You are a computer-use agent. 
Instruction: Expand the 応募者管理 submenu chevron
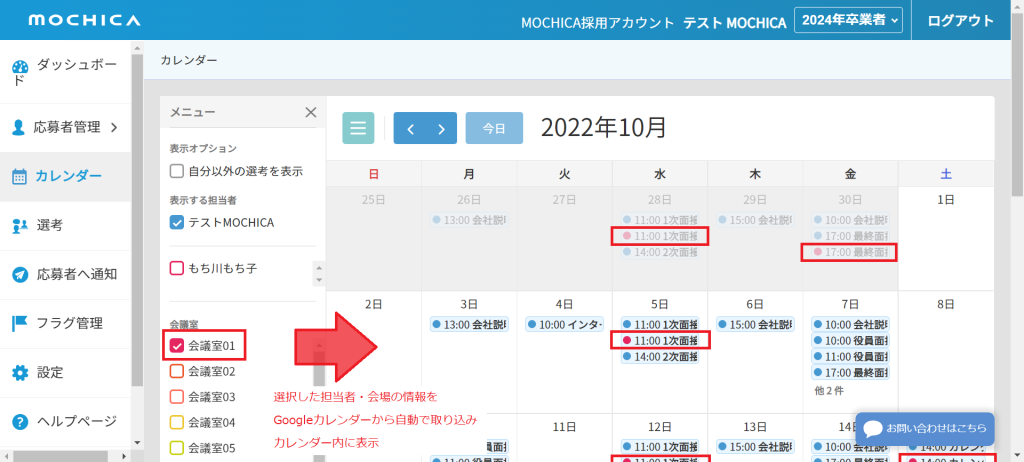113,127
